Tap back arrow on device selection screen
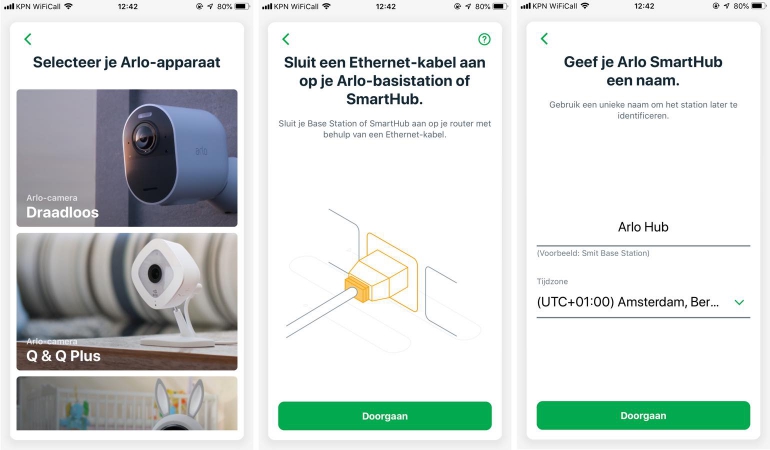Screen dimensions: 770x450 pos(28,39)
